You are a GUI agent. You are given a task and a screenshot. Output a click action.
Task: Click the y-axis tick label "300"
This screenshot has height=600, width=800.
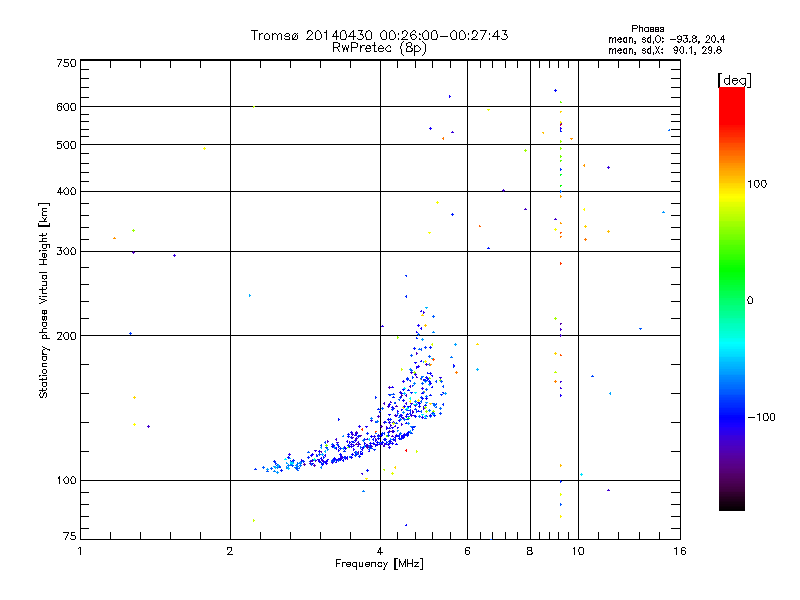click(66, 252)
